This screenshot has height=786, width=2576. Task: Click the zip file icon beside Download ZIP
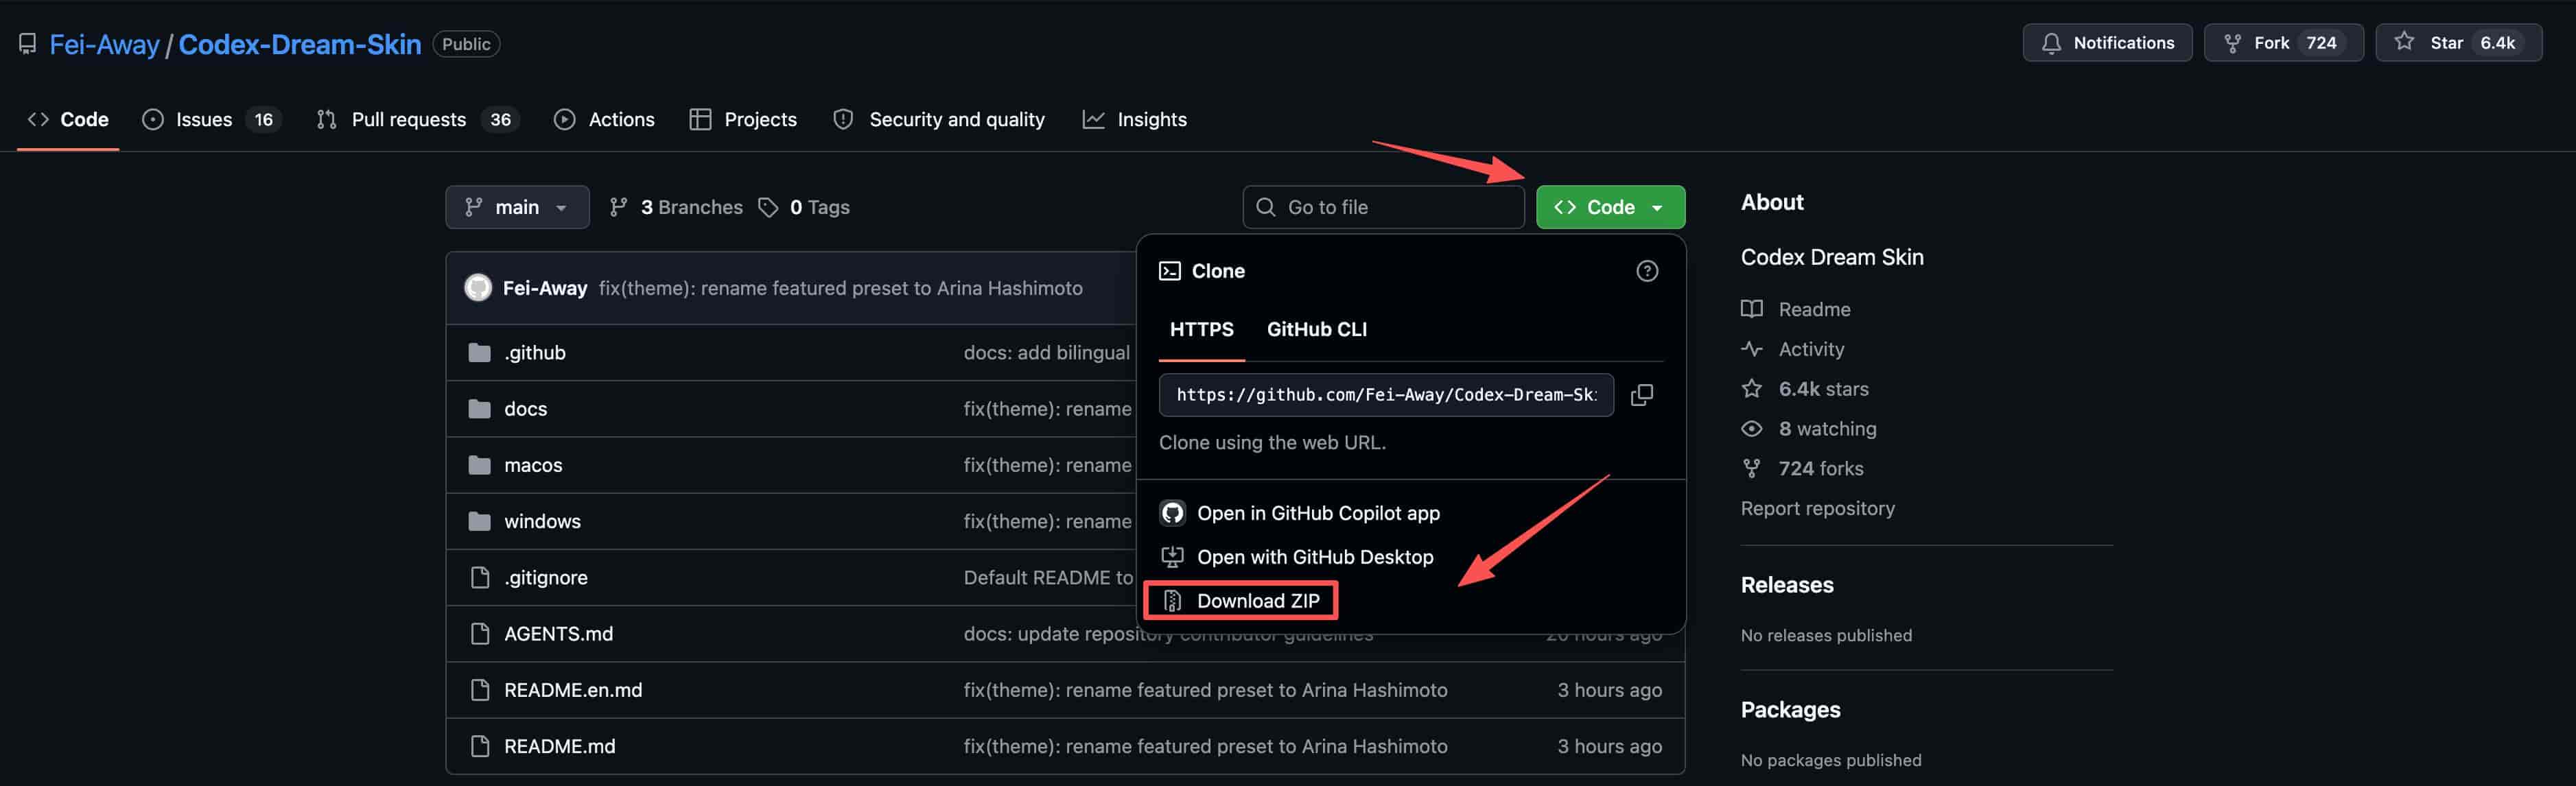tap(1172, 601)
